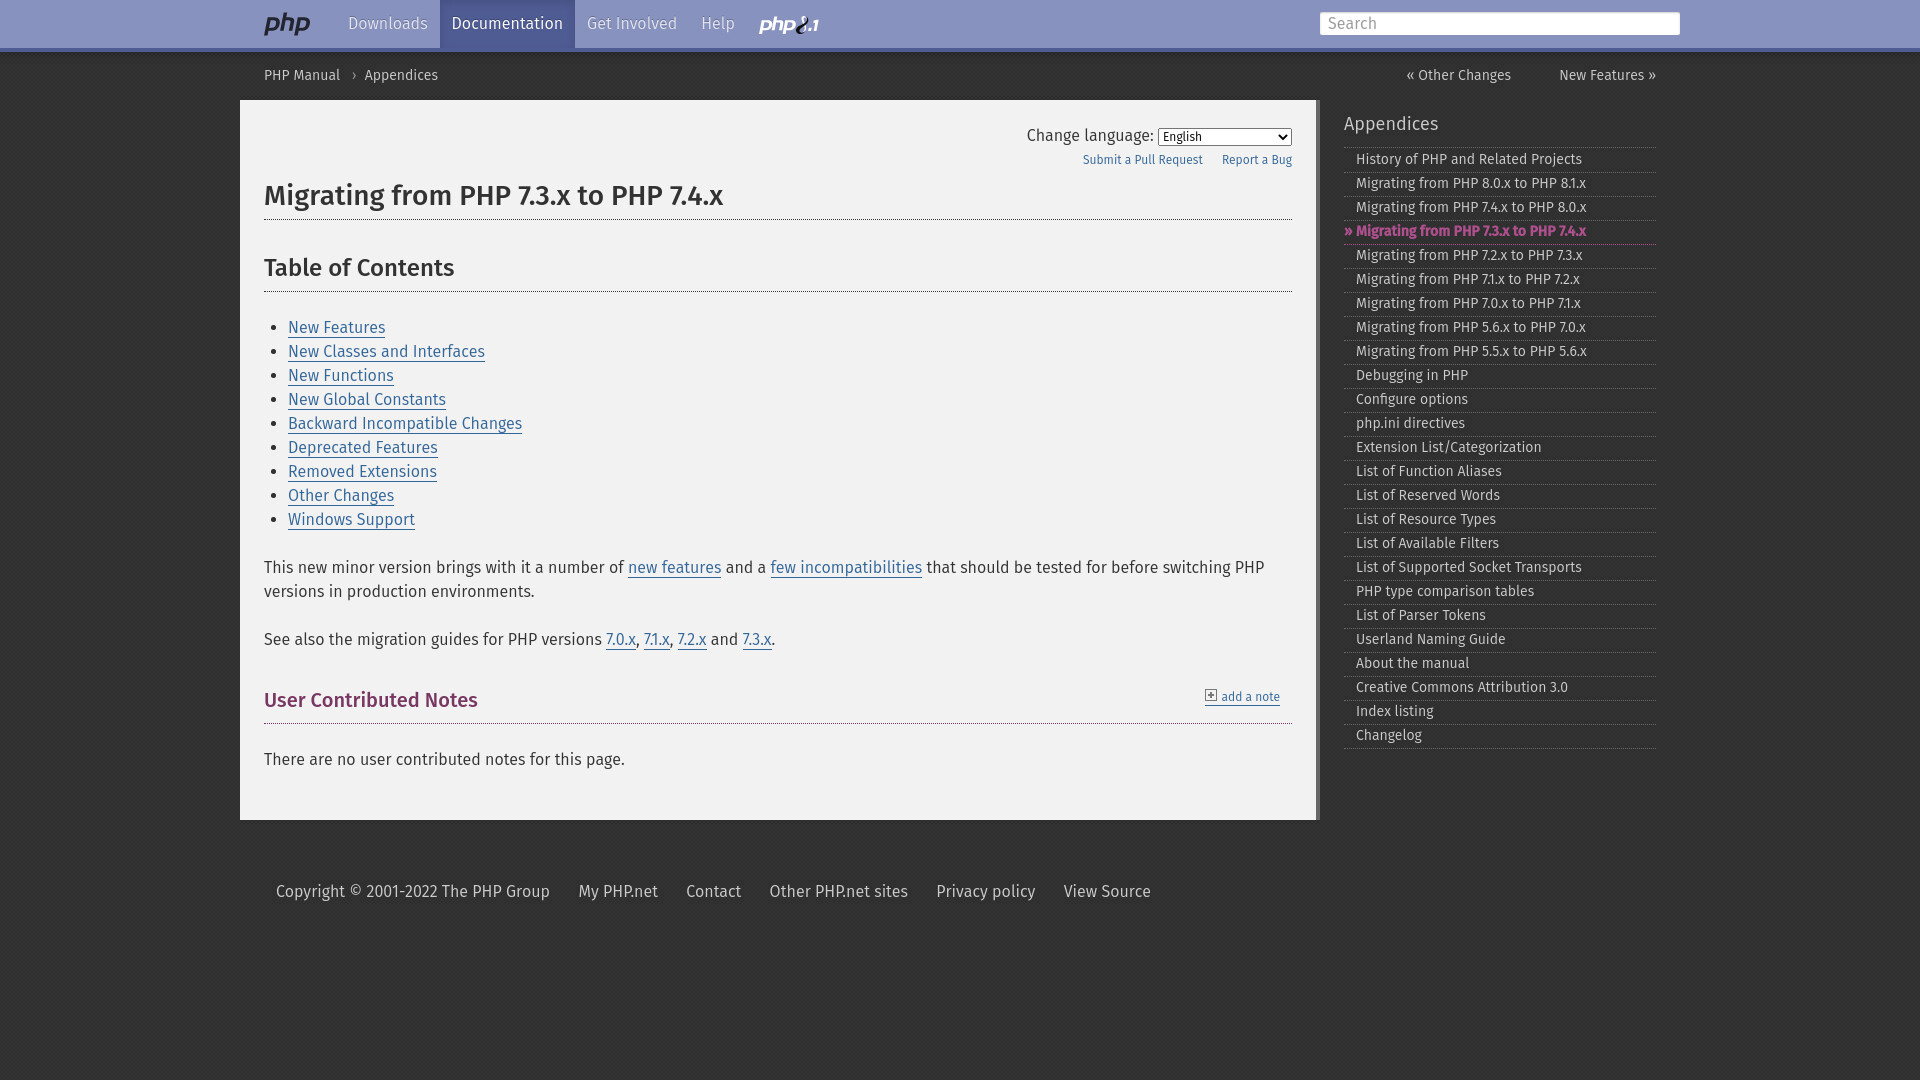Go to PHP Manual breadcrumb

pos(302,76)
